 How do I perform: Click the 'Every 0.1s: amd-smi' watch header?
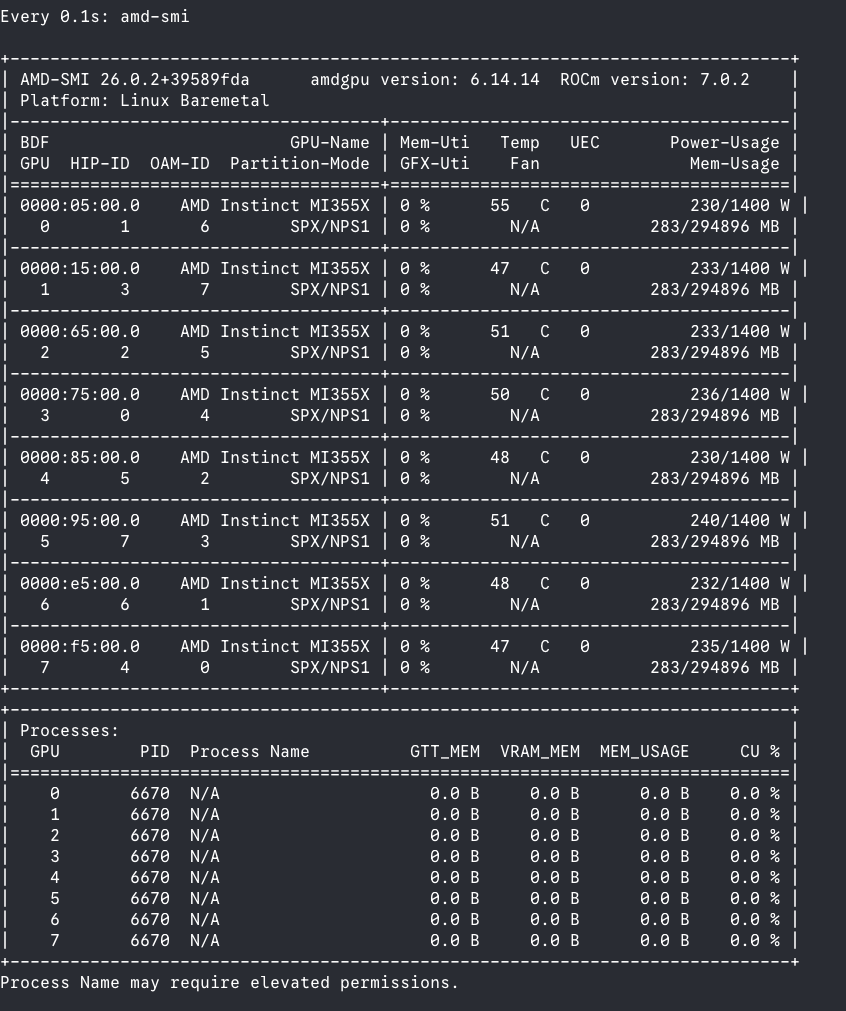(95, 16)
